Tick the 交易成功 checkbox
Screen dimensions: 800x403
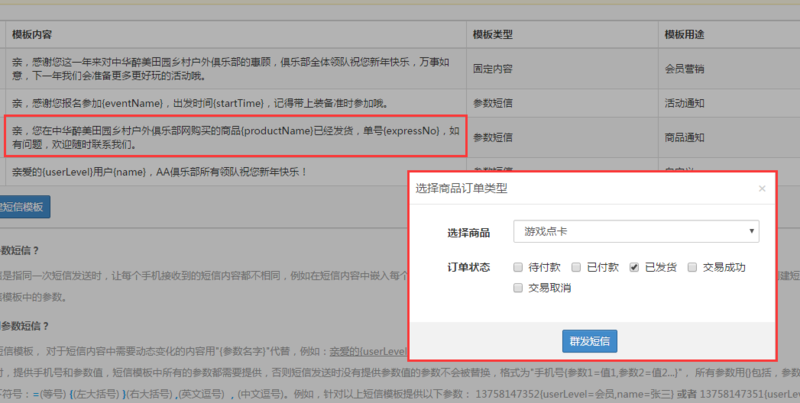tap(692, 268)
